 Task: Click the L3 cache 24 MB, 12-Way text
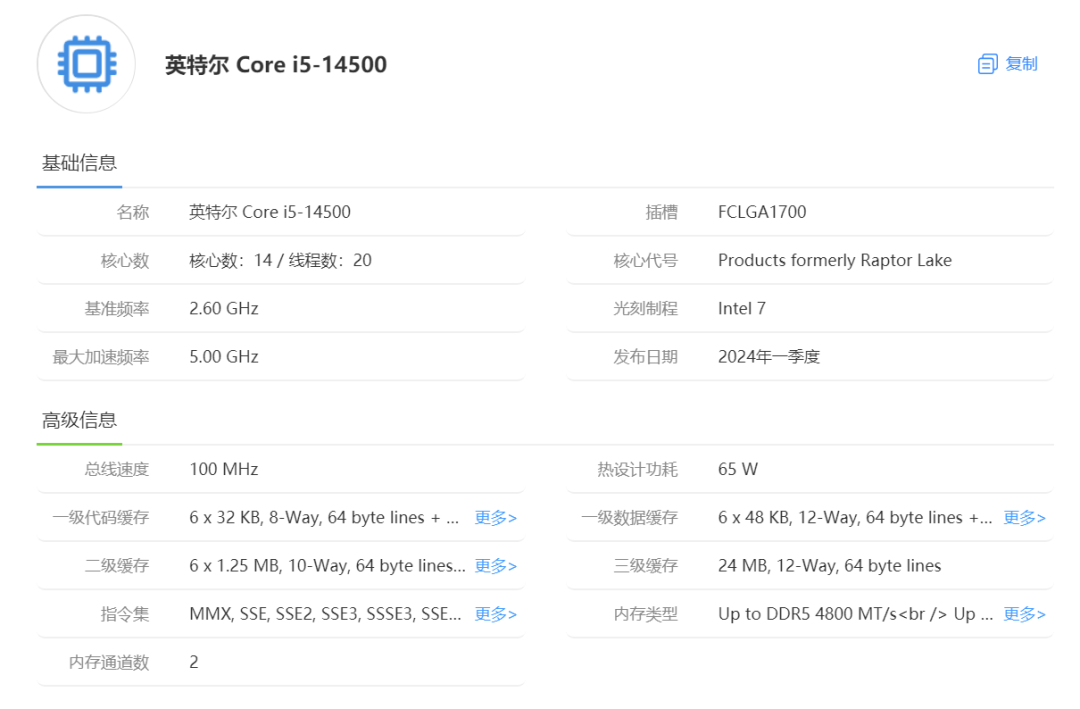tap(829, 566)
